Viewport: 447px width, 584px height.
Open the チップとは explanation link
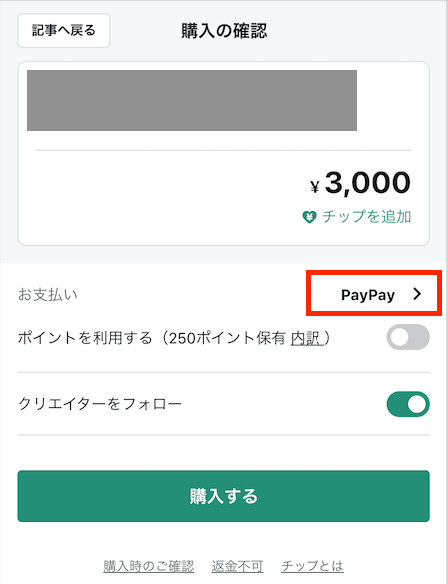pos(312,566)
